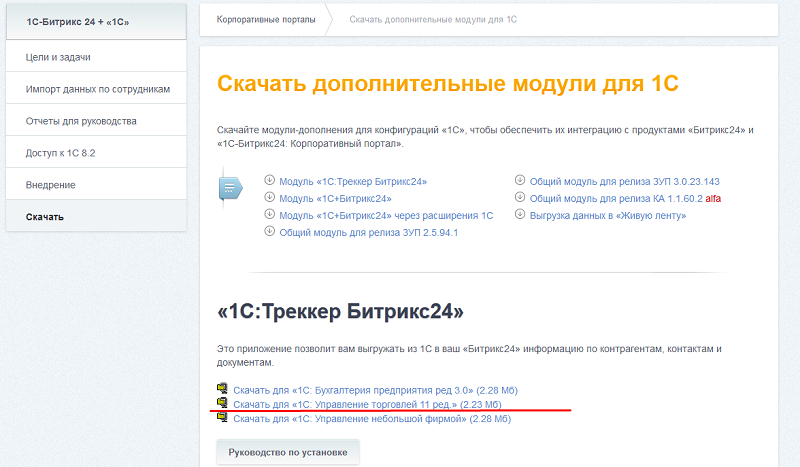This screenshot has height=467, width=800.
Task: Open link Модуль «1С:Треккер Битрикс24»
Action: click(353, 182)
